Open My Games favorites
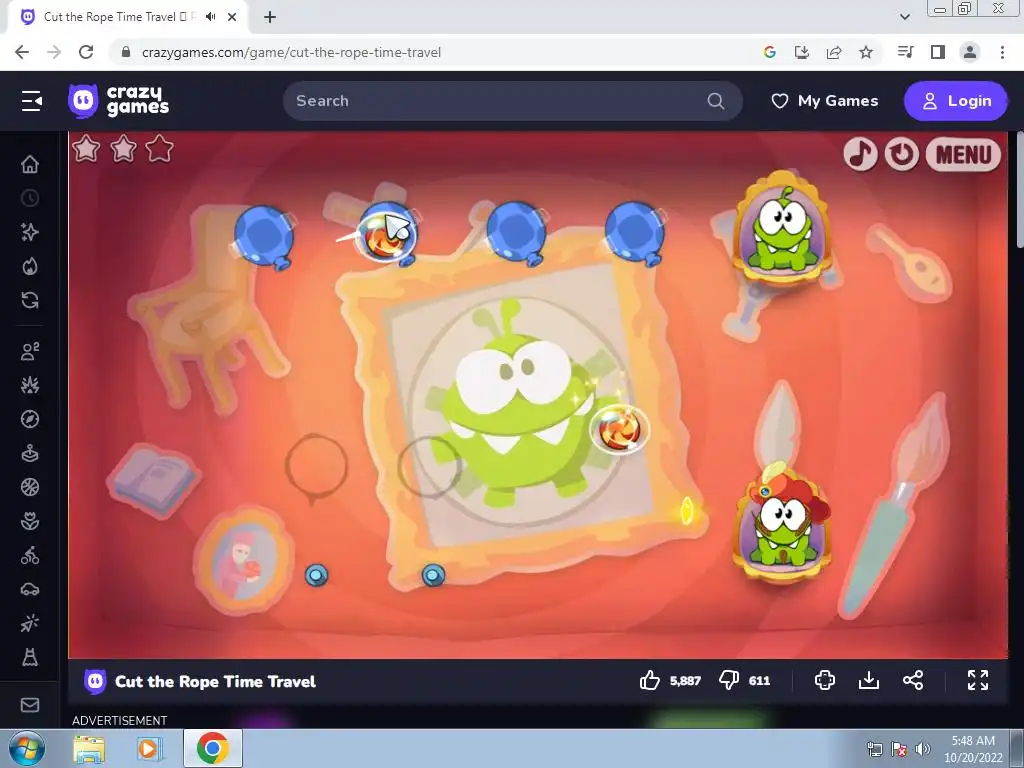1024x768 pixels. click(x=825, y=101)
